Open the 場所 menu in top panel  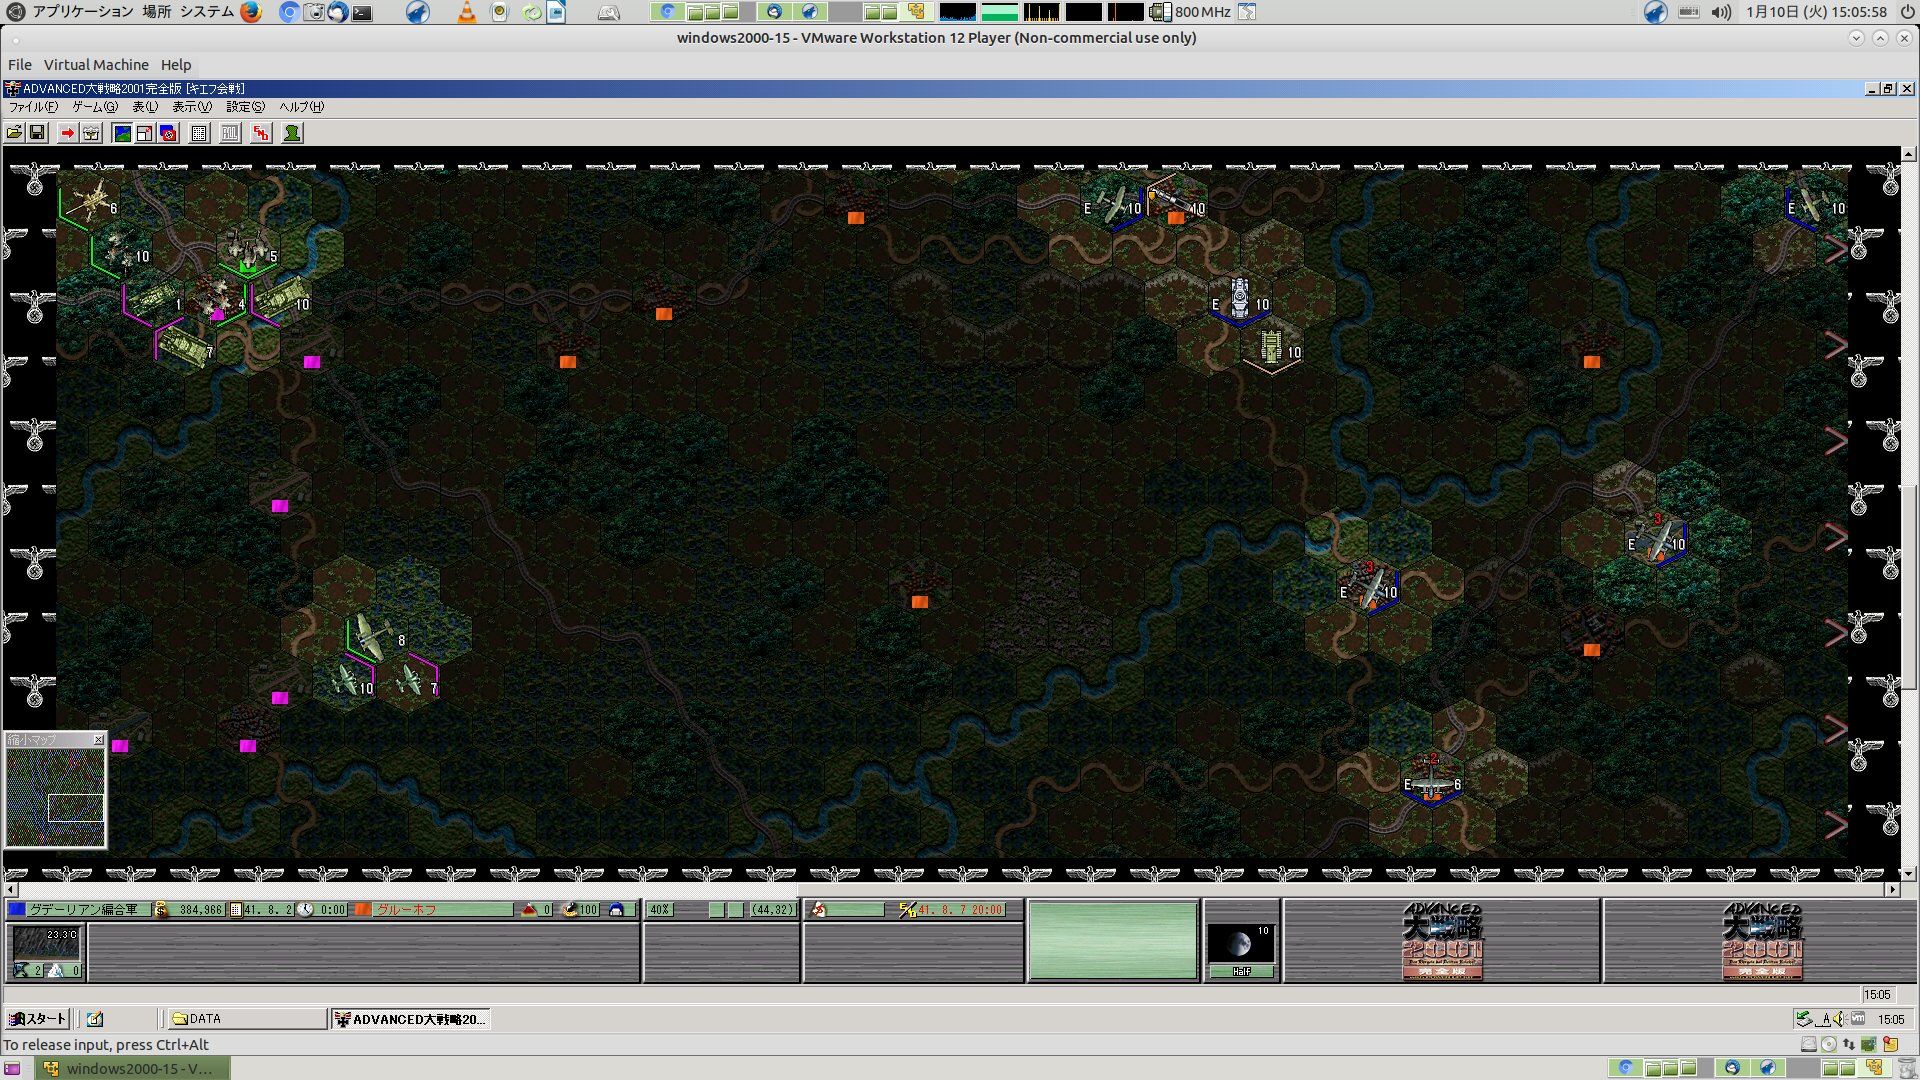(x=156, y=12)
